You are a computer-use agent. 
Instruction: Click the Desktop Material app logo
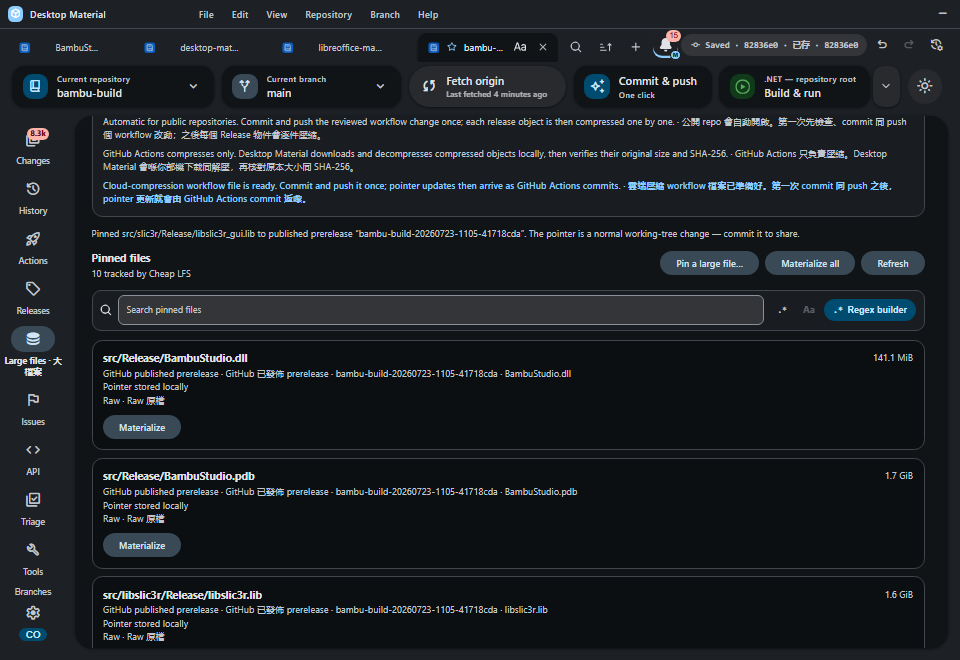(x=16, y=14)
